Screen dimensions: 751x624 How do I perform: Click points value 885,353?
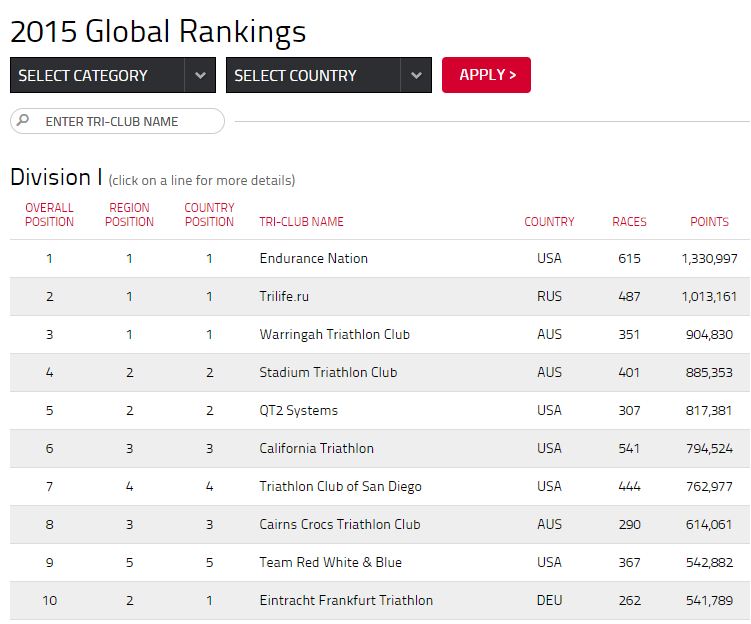click(709, 373)
